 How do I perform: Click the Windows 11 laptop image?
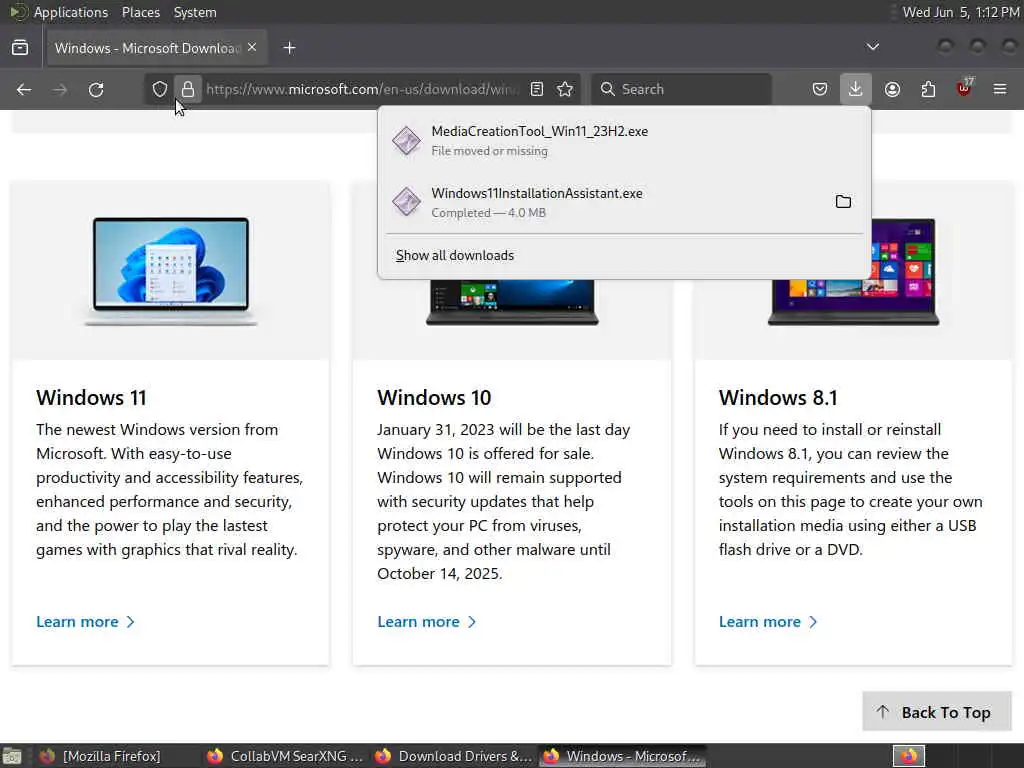point(170,271)
